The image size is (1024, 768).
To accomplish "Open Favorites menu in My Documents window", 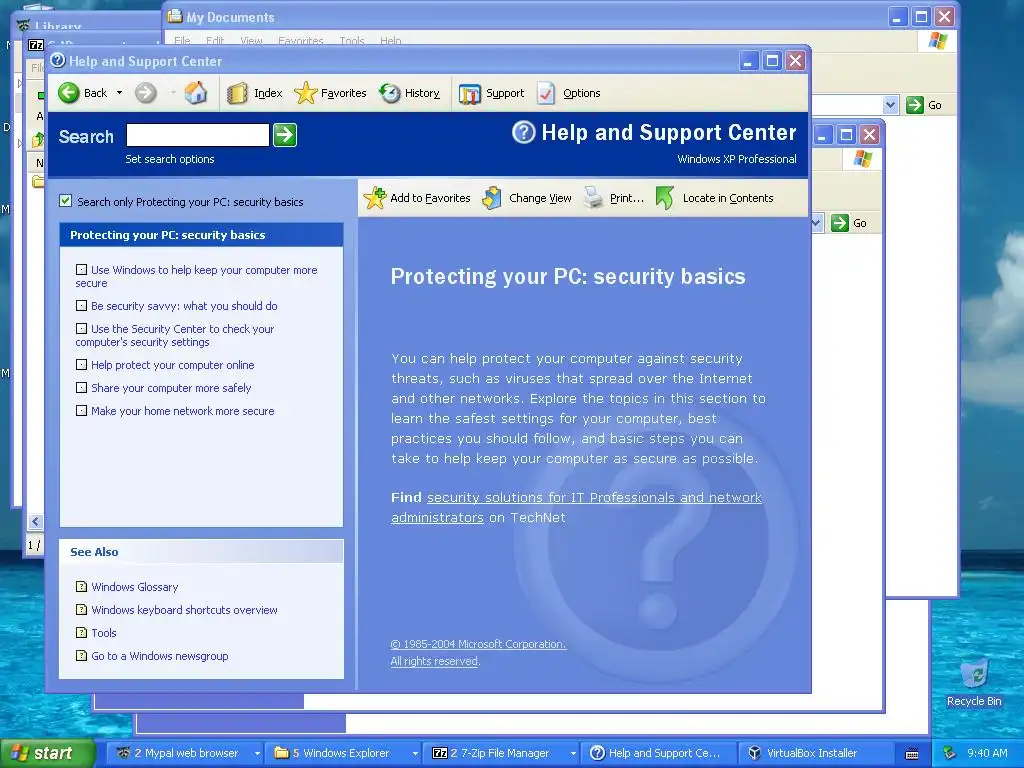I will [300, 40].
